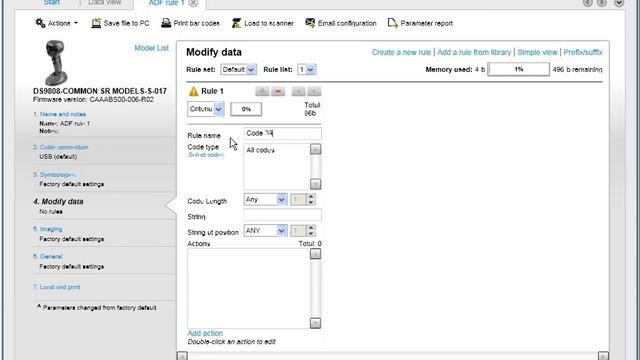Click the String input field

pos(282,215)
